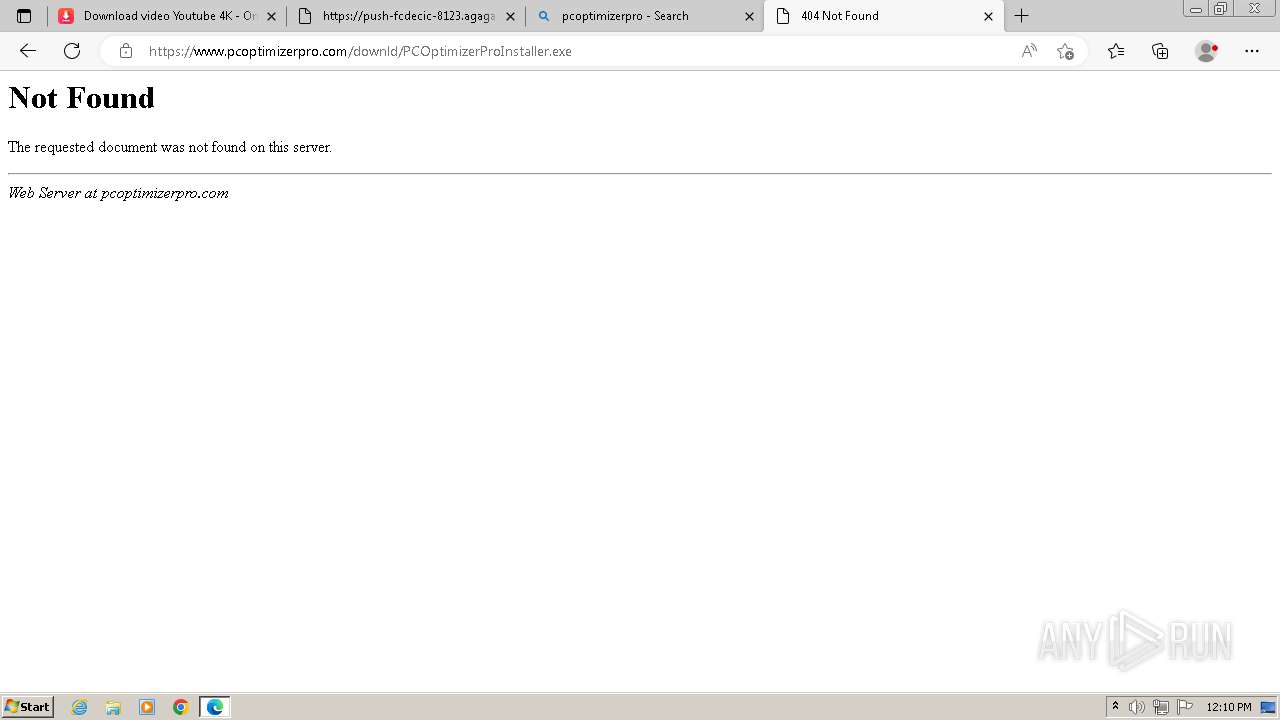Open the tab actions menu icon

pyautogui.click(x=24, y=16)
